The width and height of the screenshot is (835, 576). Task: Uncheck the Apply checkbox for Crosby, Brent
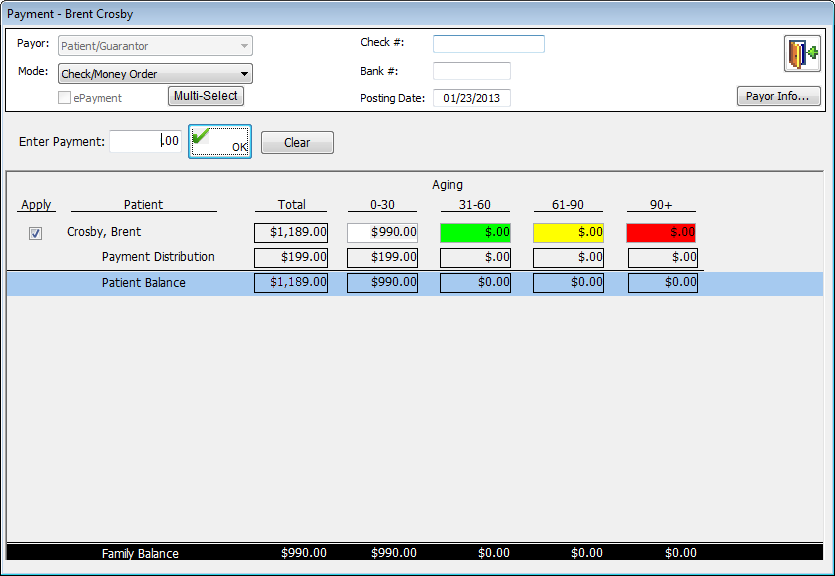tap(36, 233)
